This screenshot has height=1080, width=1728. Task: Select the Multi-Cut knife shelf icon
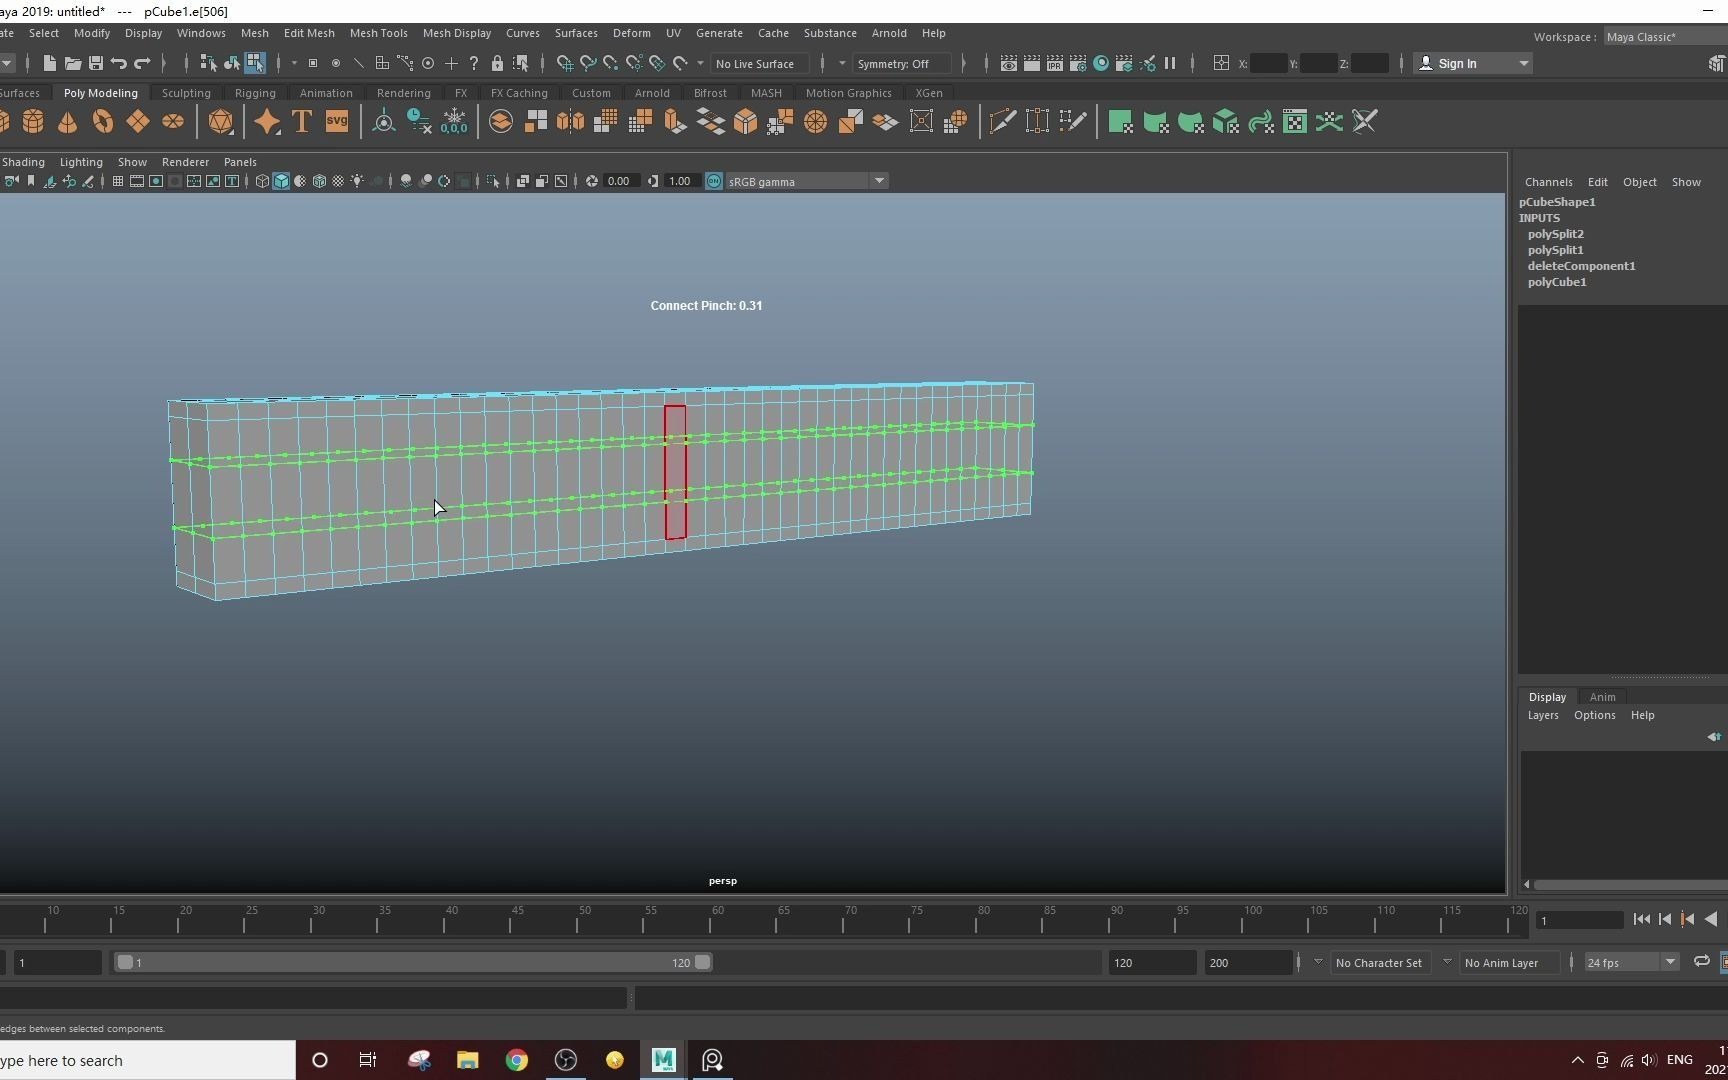pyautogui.click(x=1002, y=122)
